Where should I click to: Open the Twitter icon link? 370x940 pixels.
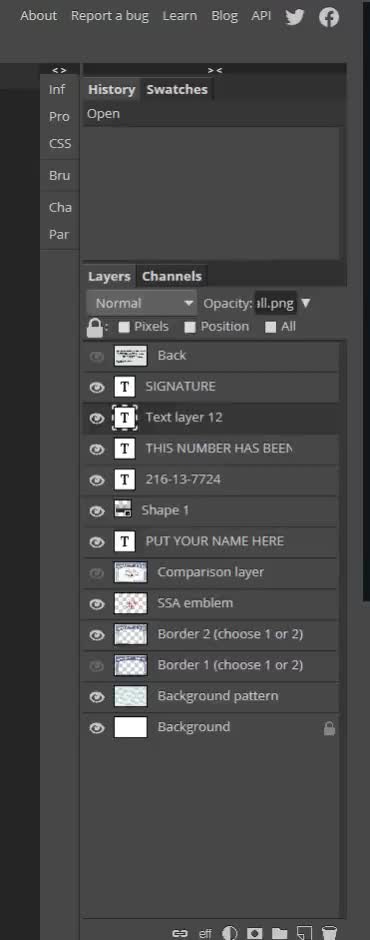[294, 17]
